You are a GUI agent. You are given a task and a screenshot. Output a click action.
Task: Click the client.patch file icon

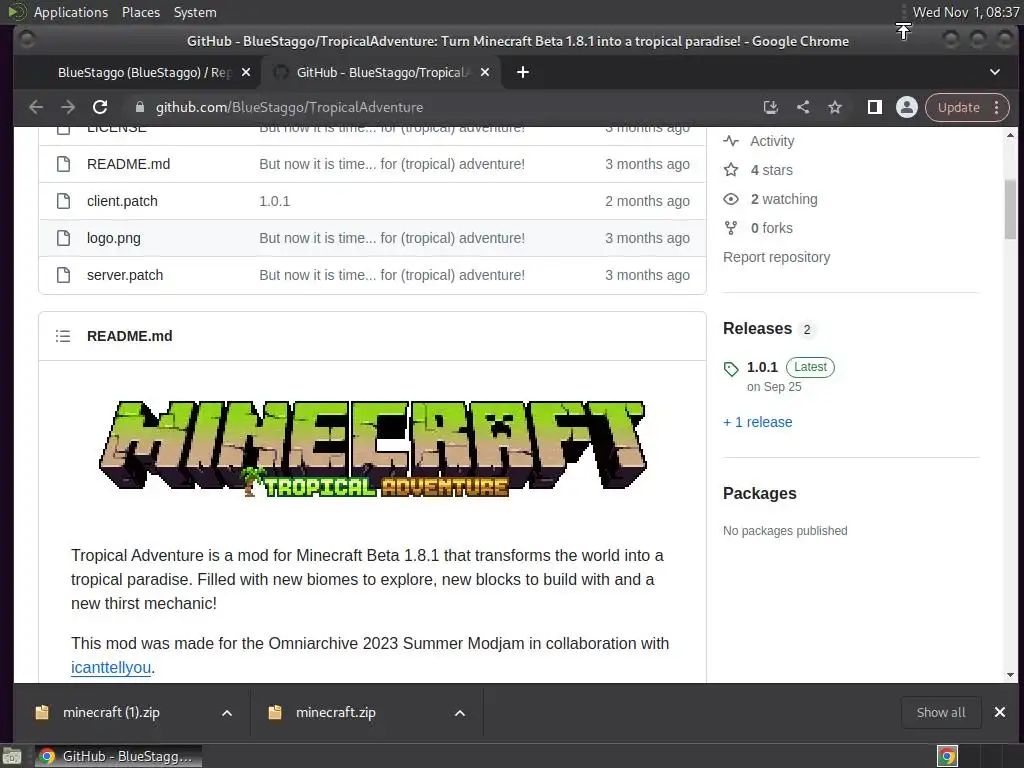click(x=63, y=201)
